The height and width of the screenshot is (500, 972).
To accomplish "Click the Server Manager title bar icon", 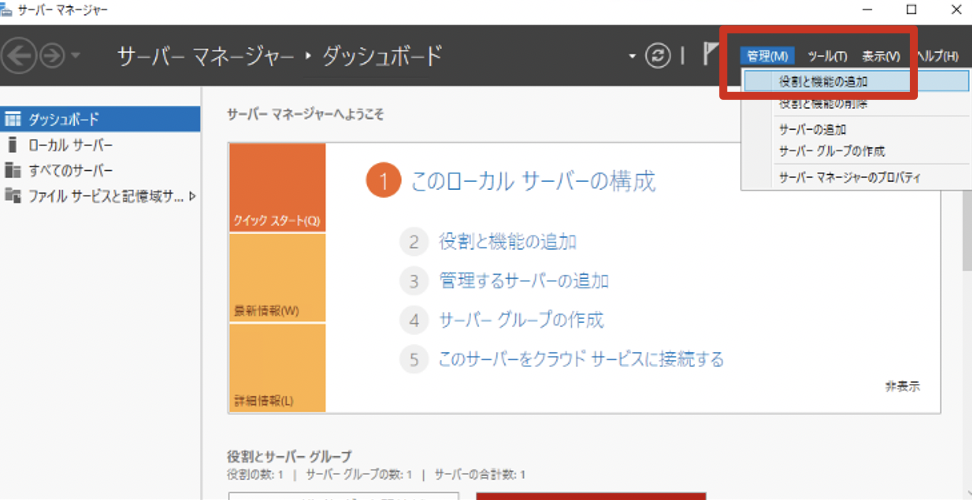I will pos(7,9).
